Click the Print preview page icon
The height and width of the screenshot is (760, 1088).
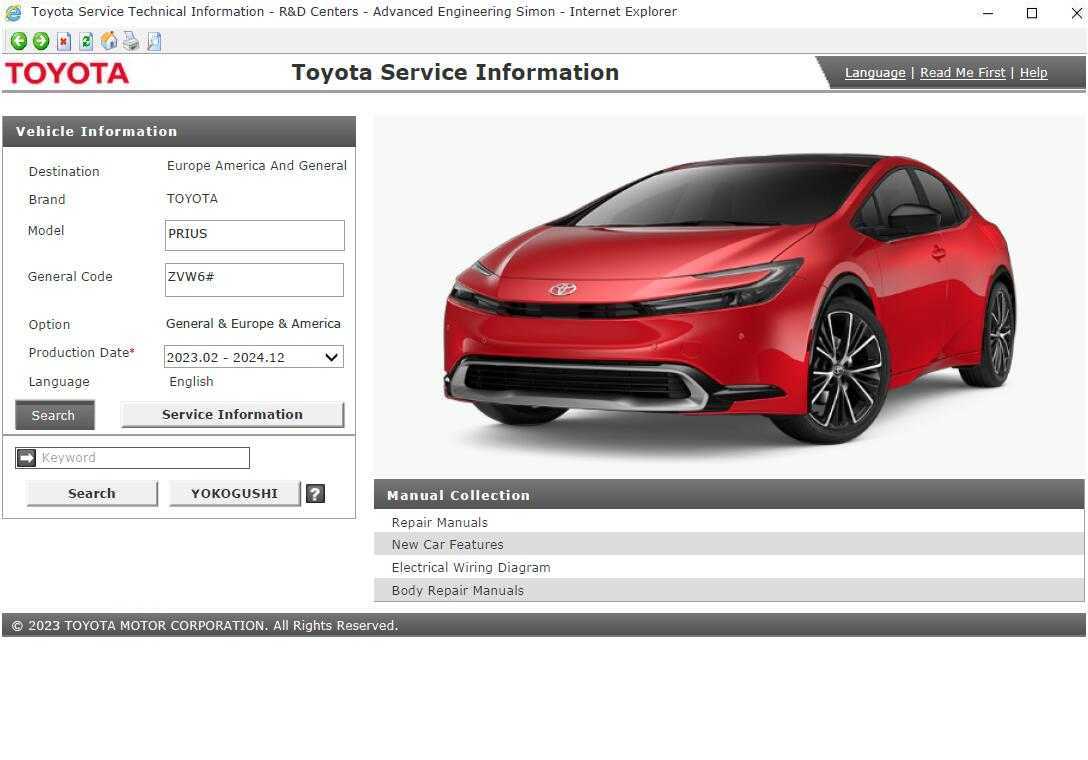tap(154, 42)
